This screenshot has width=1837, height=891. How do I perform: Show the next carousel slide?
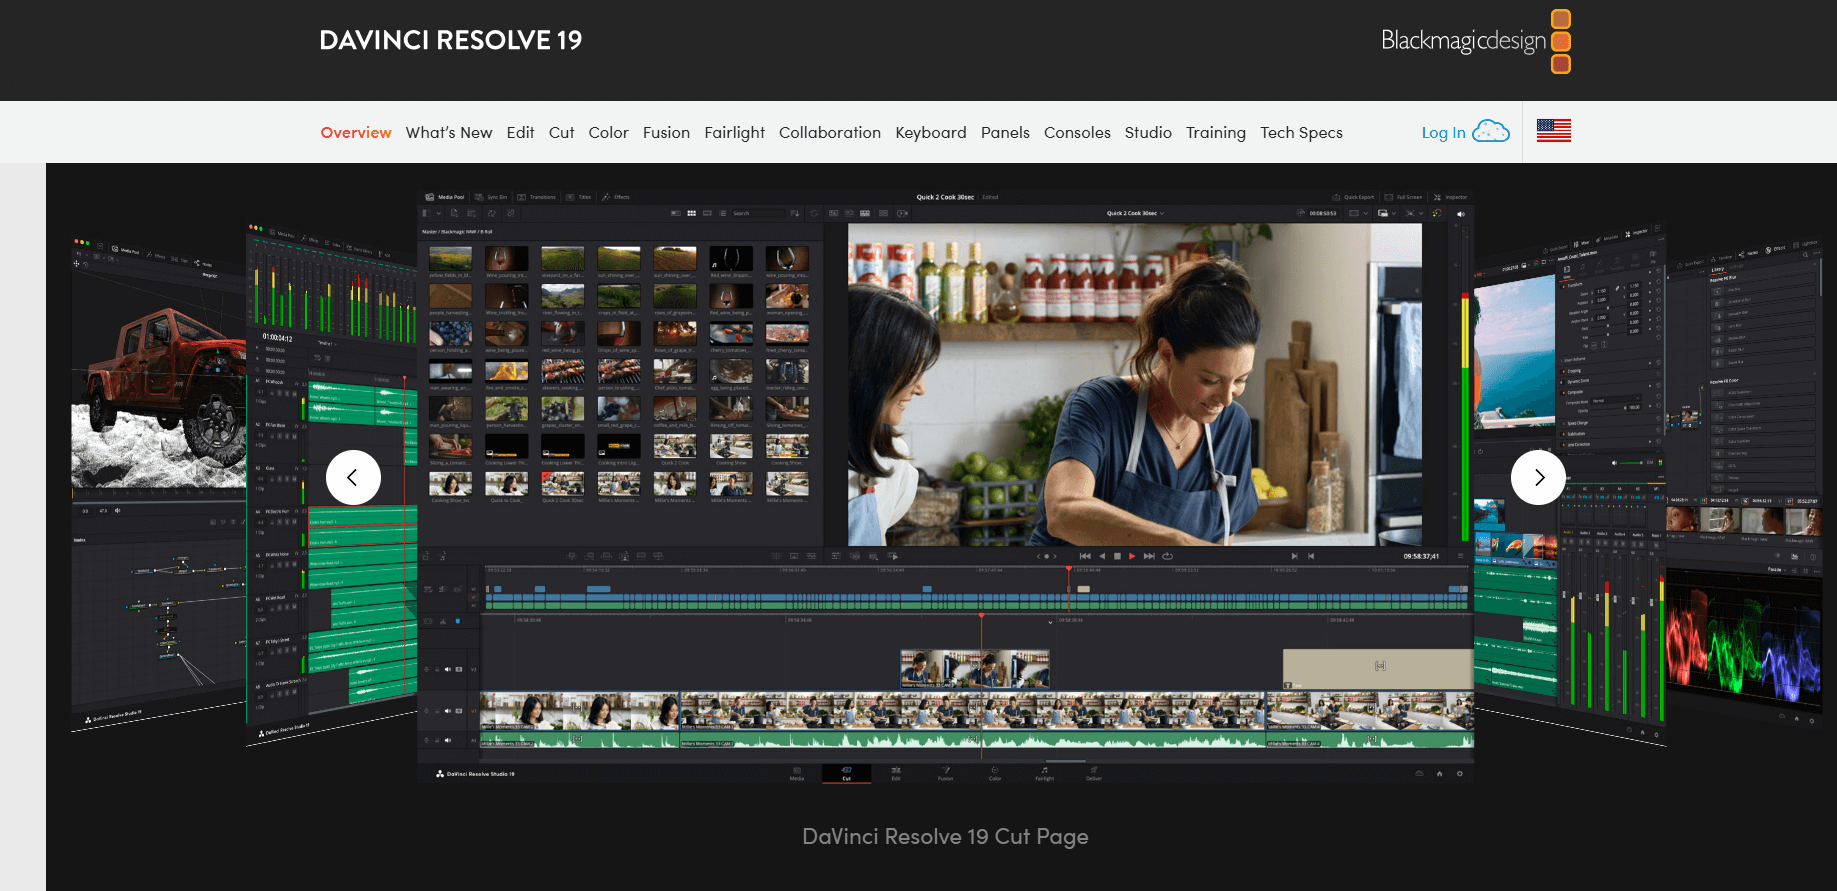1538,478
